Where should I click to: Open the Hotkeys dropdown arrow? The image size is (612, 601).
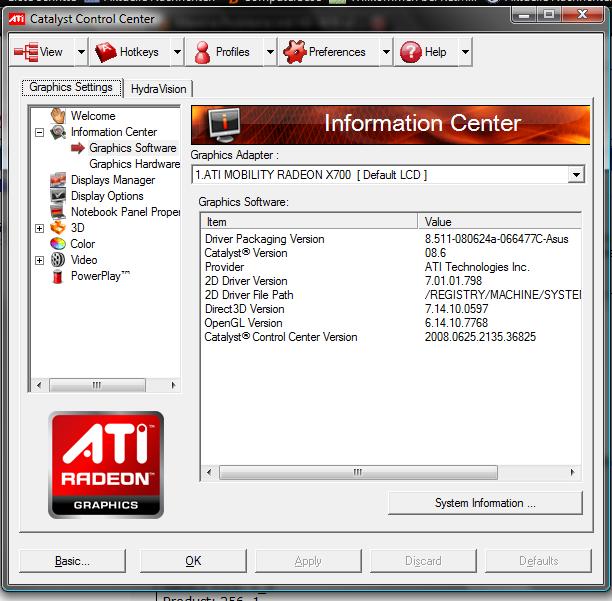click(177, 52)
